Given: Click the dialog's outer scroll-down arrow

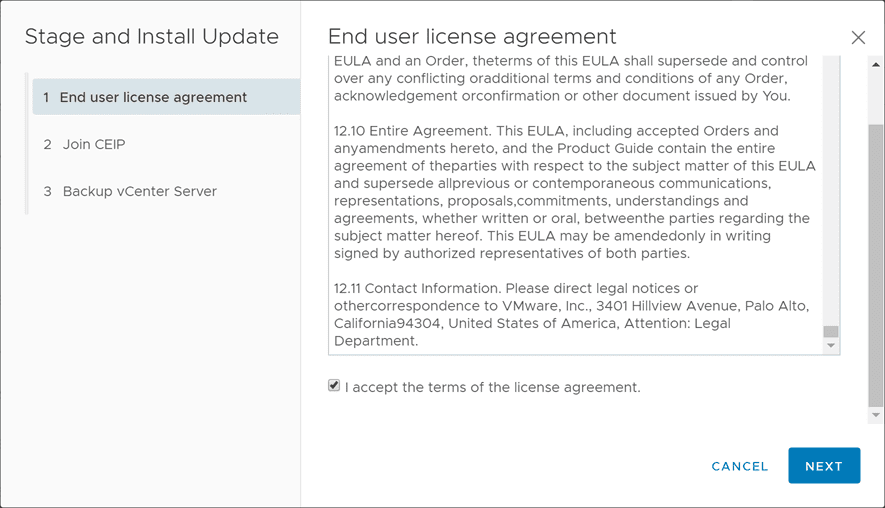Looking at the screenshot, I should (x=876, y=415).
